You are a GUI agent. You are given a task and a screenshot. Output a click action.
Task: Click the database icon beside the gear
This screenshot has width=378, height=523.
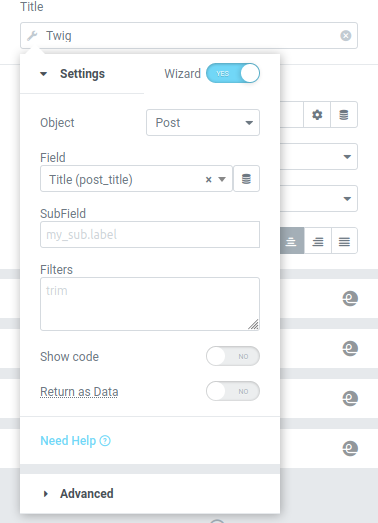344,115
